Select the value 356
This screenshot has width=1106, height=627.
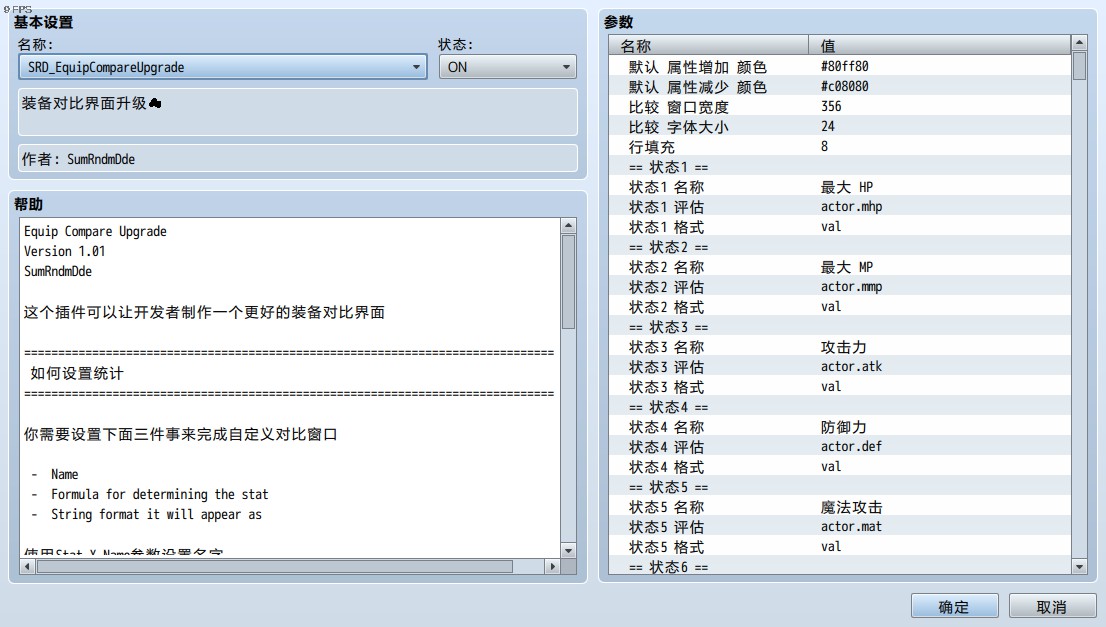click(831, 106)
